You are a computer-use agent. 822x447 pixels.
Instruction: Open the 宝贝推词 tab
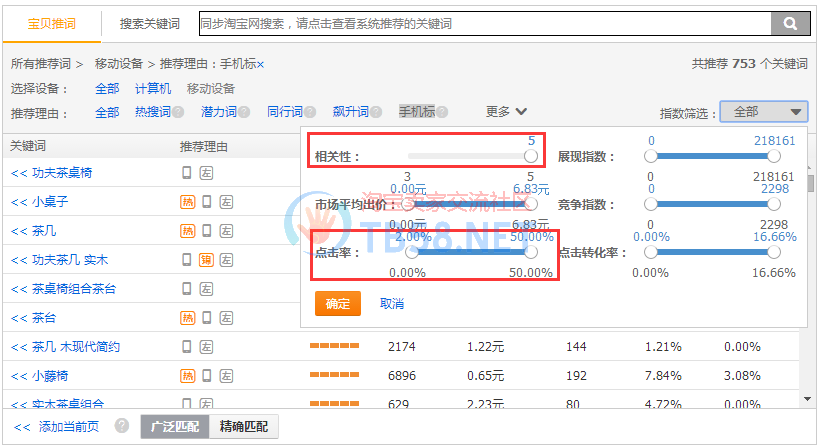(51, 23)
